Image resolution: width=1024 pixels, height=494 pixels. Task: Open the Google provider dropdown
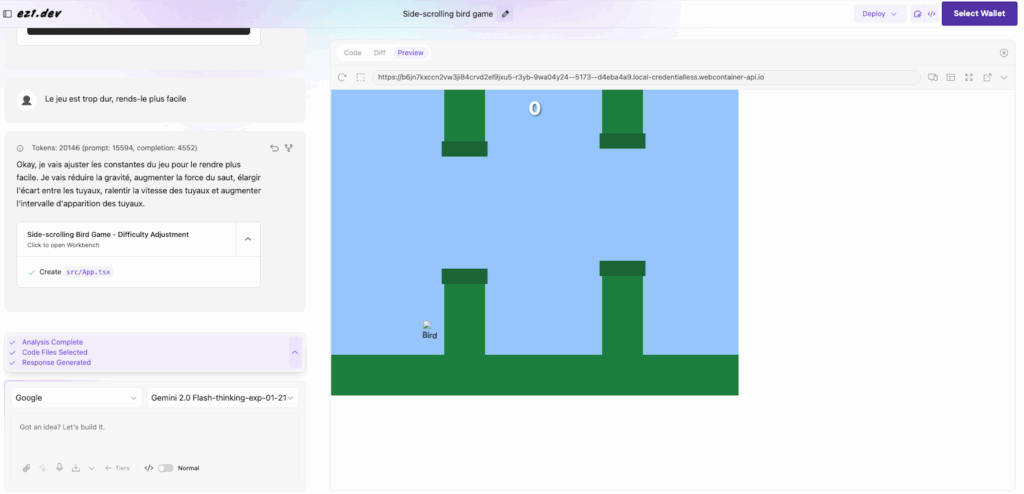[x=76, y=398]
